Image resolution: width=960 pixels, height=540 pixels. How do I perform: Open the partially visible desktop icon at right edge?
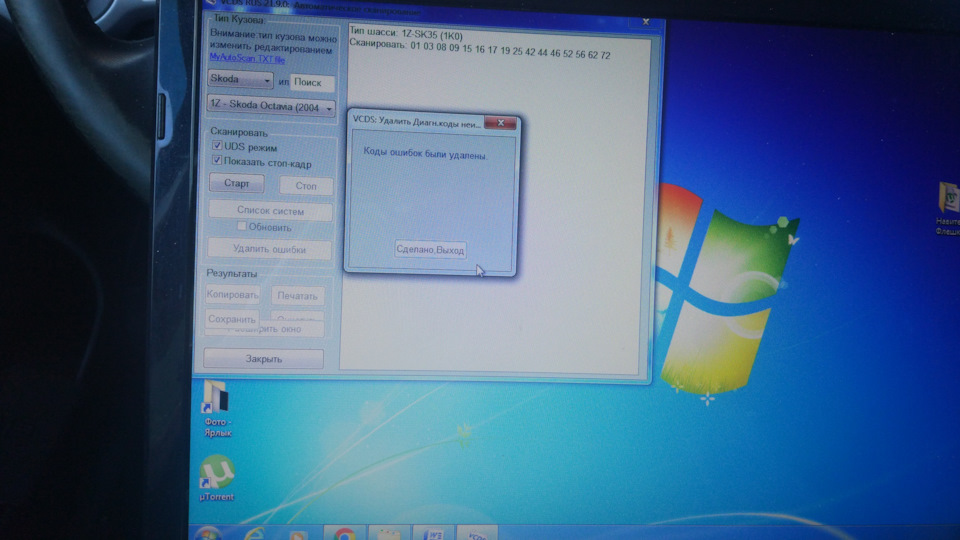[x=948, y=208]
